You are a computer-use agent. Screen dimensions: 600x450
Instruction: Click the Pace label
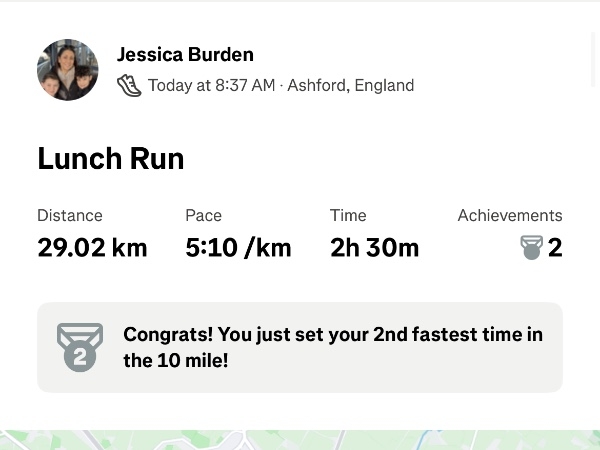(204, 215)
